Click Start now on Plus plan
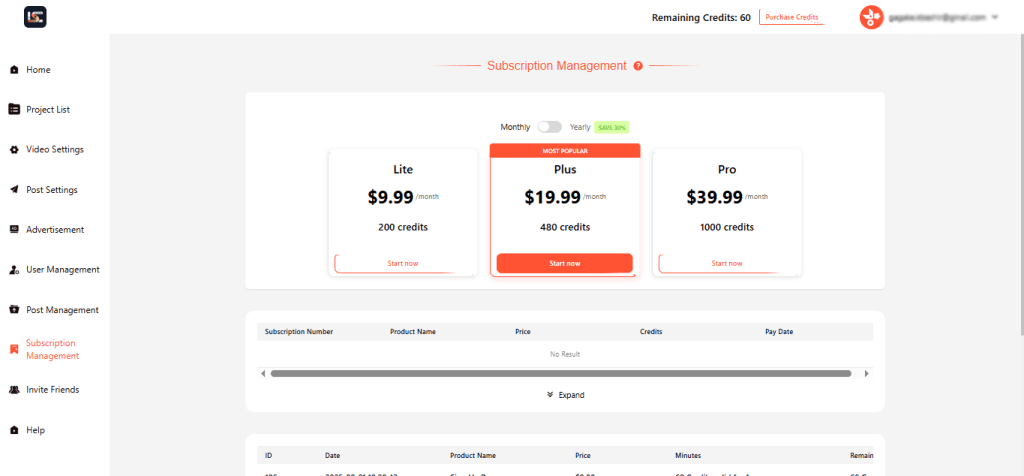This screenshot has width=1024, height=476. tap(564, 263)
